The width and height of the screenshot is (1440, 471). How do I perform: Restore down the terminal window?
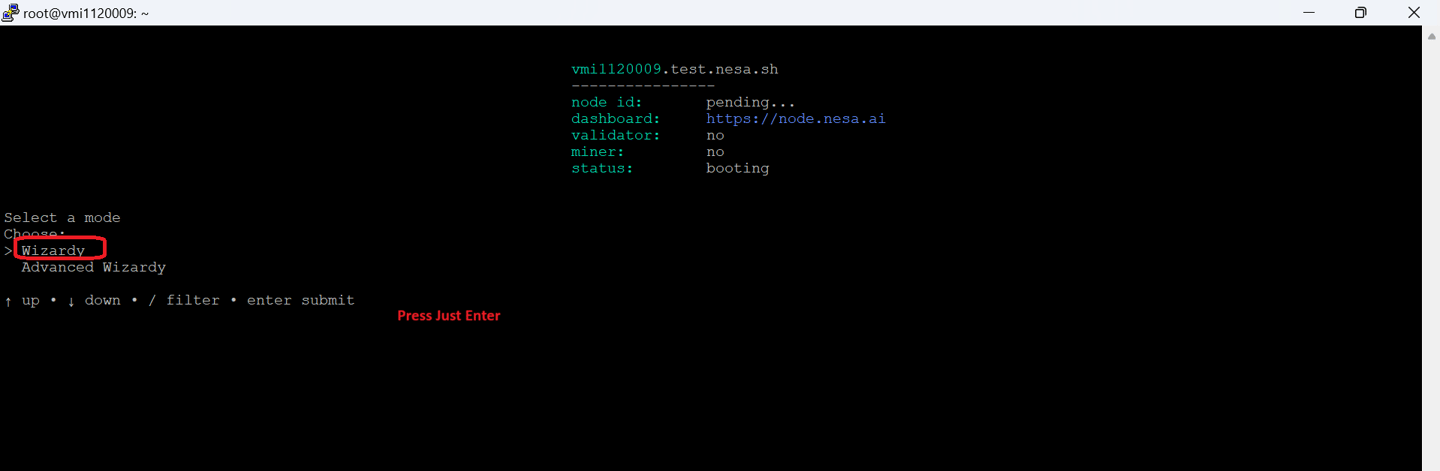tap(1361, 12)
